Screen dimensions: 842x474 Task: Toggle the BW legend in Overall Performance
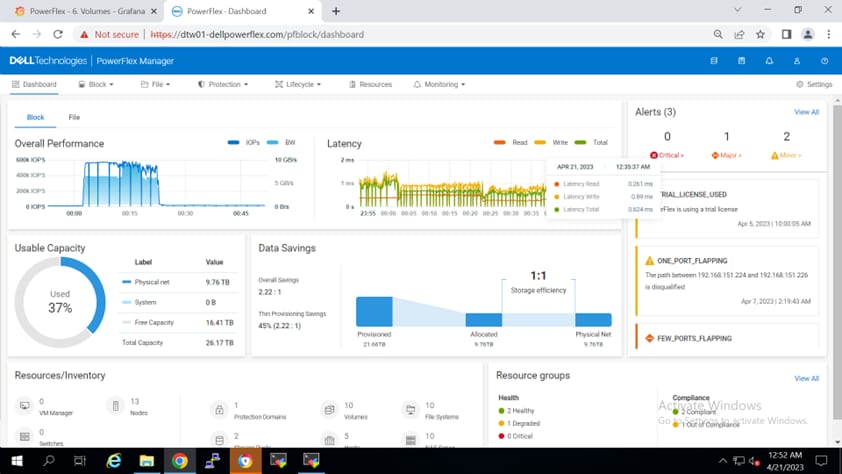coord(281,142)
